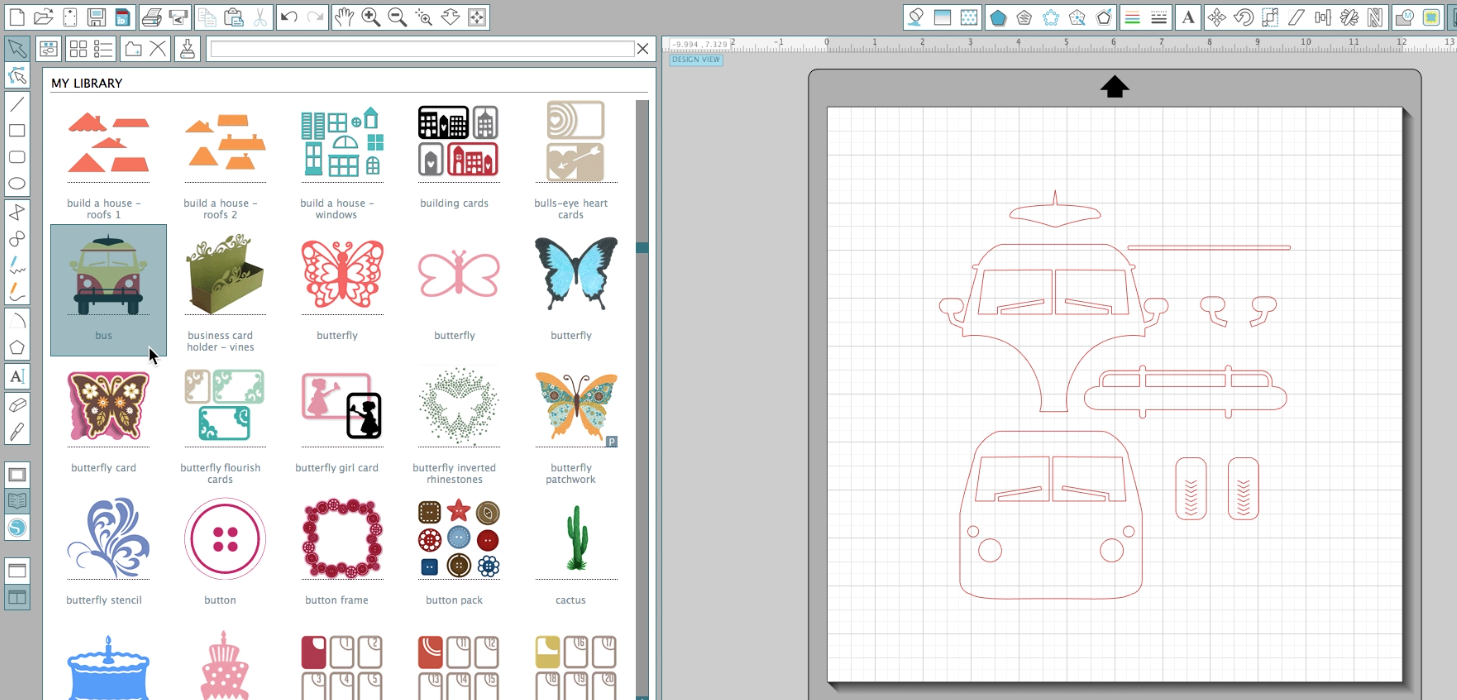Clear the library search field
The width and height of the screenshot is (1457, 700).
643,48
